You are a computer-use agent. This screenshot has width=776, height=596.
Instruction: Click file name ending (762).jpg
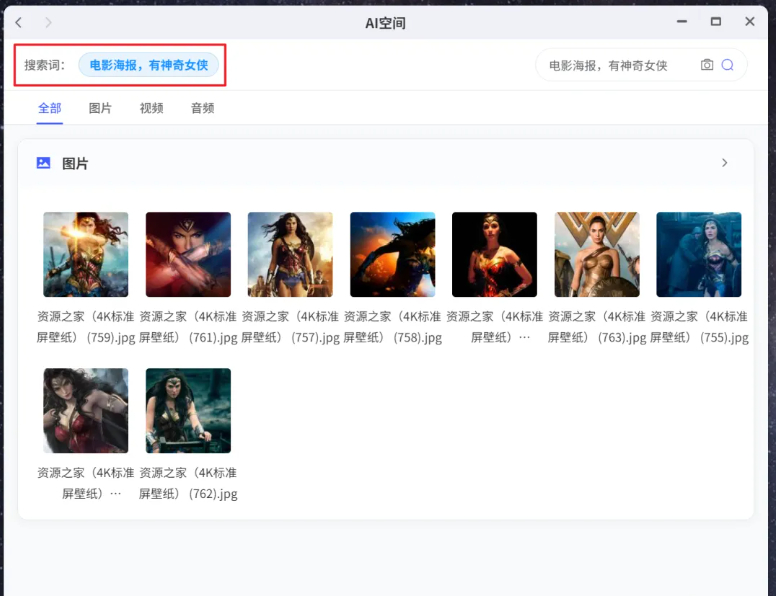(x=188, y=483)
